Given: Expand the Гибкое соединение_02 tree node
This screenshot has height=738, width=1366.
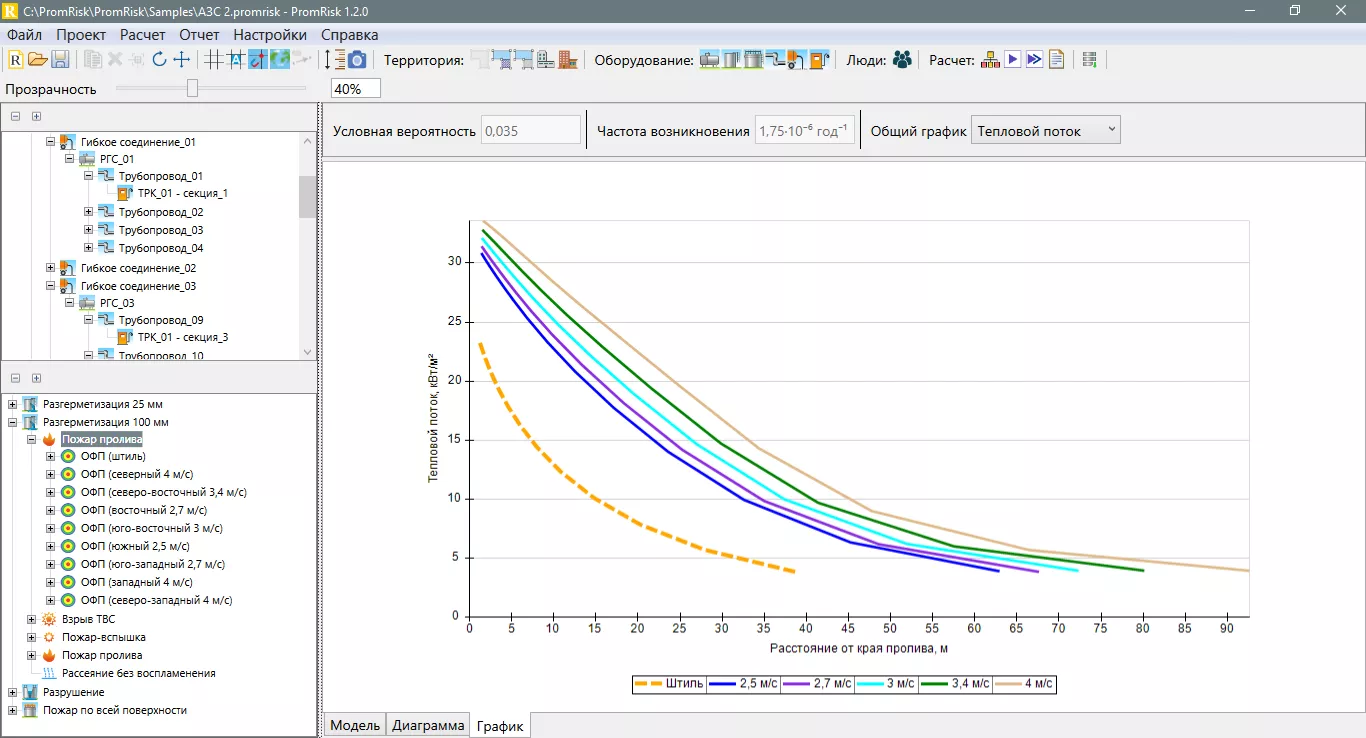Looking at the screenshot, I should [x=50, y=267].
